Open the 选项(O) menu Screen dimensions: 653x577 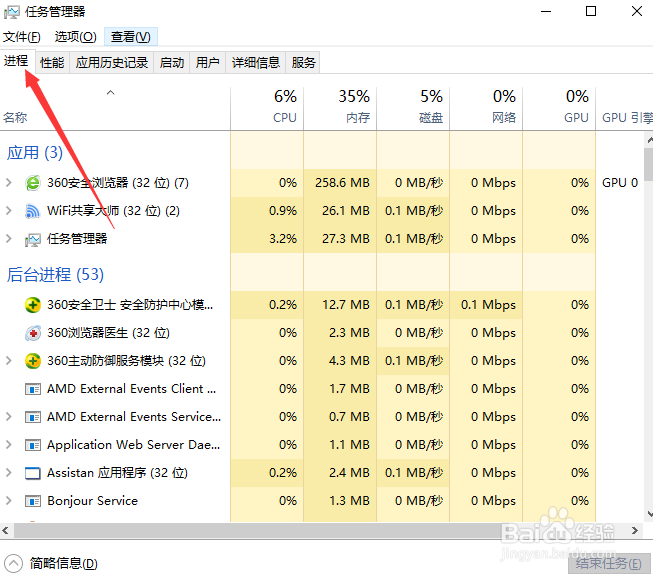click(x=75, y=37)
